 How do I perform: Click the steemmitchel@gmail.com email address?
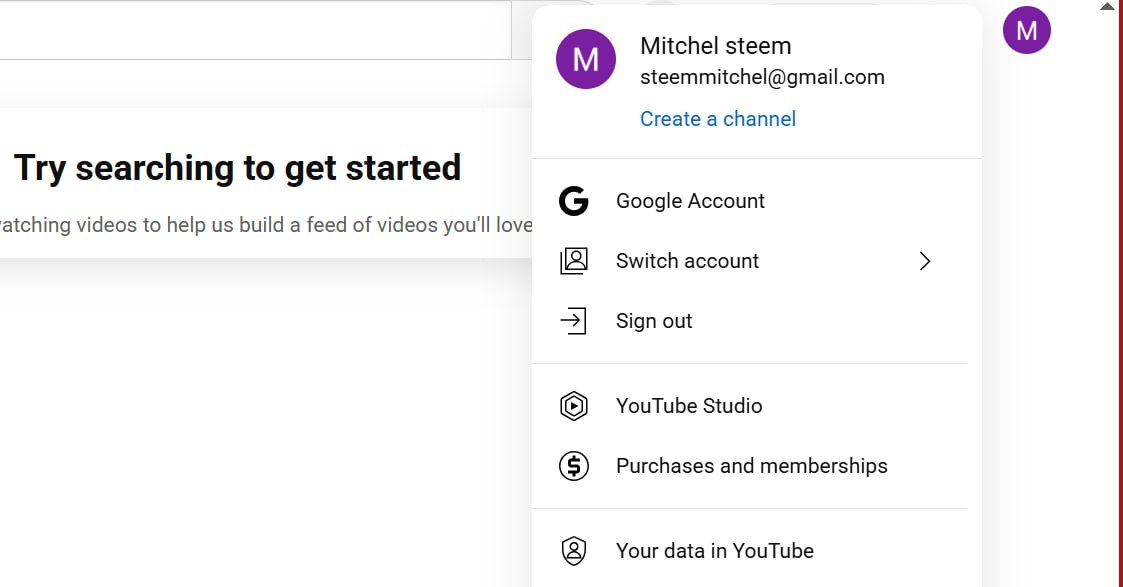(762, 77)
